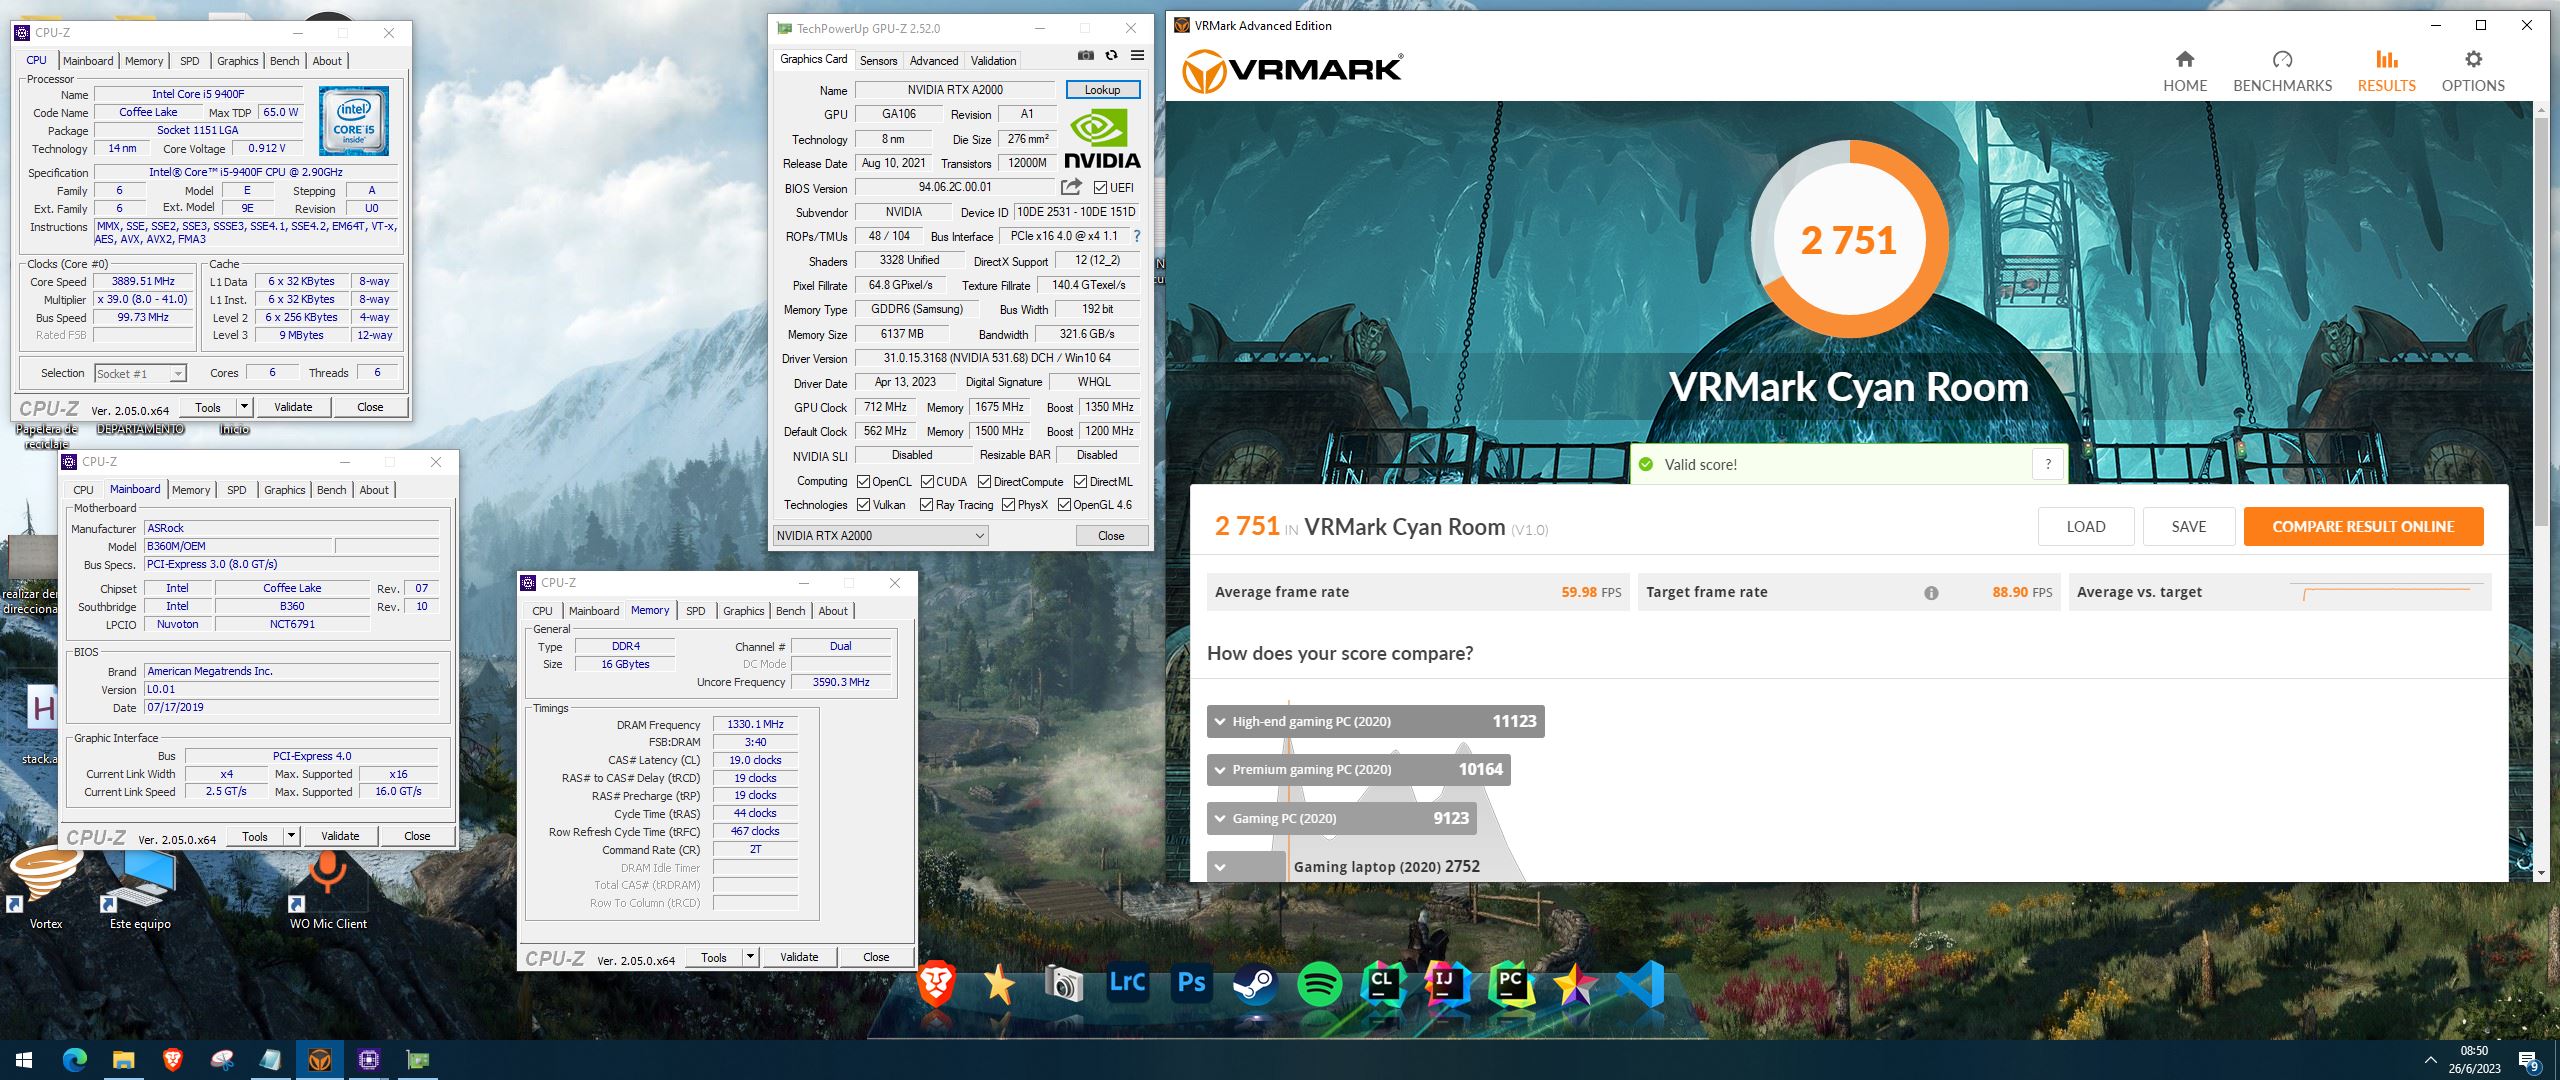This screenshot has width=2560, height=1080.
Task: Click the BIOS export share icon in GPU-Z
Action: tap(1071, 187)
